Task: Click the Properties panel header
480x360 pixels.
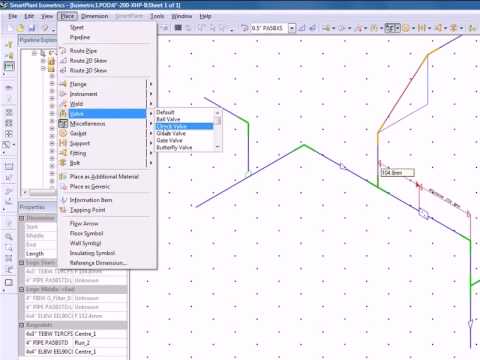Action: click(x=37, y=207)
